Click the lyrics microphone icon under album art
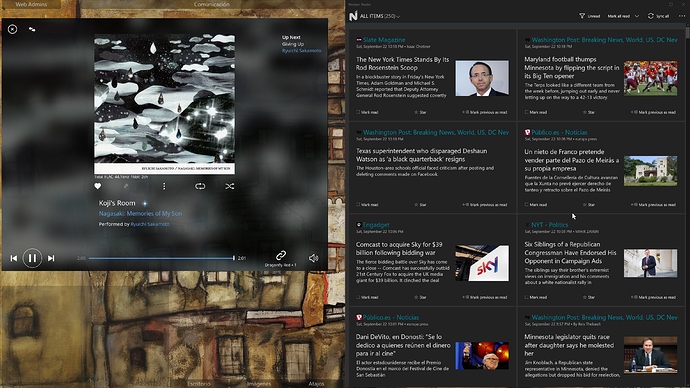Screen dimensions: 690x388 (x=126, y=186)
